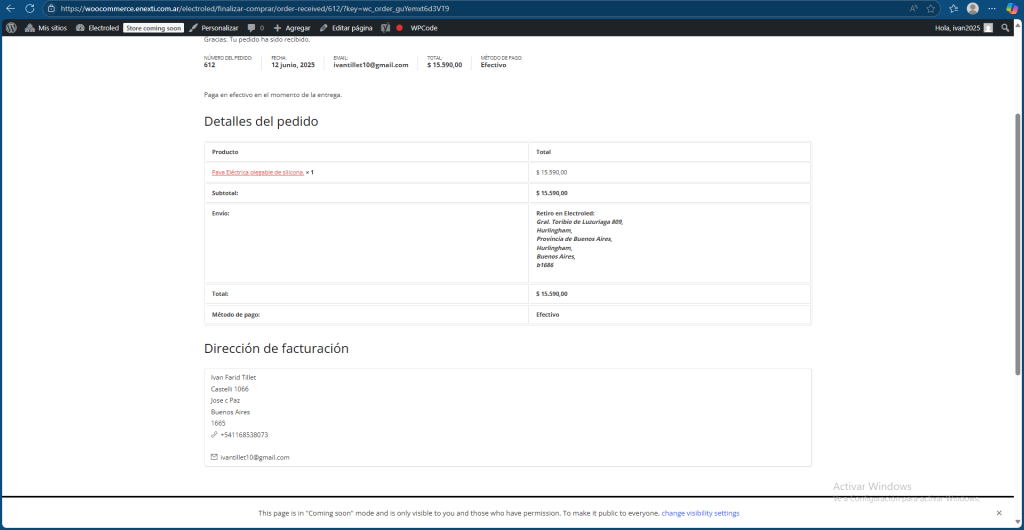
Task: Open the Personalizar customizer
Action: (213, 28)
